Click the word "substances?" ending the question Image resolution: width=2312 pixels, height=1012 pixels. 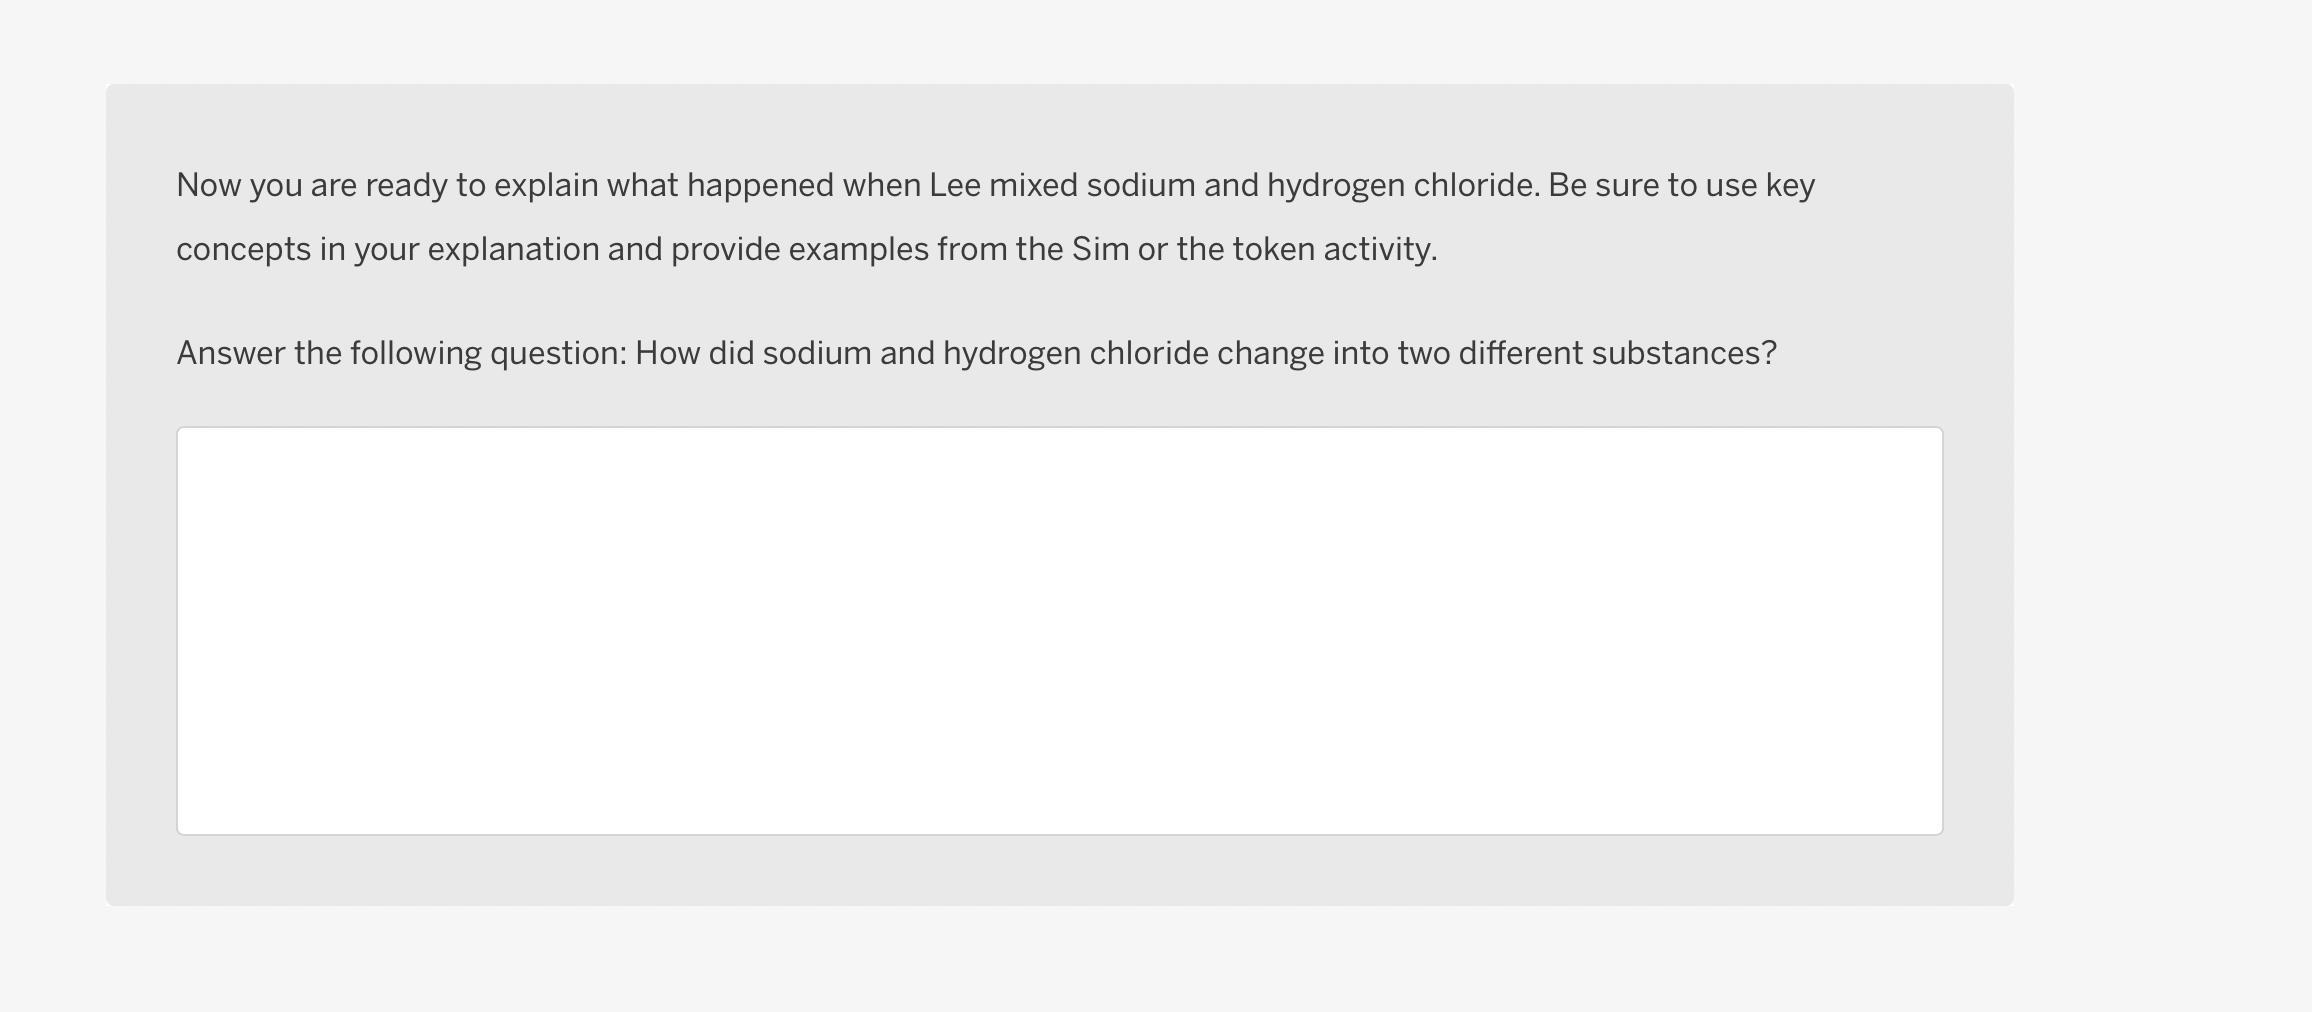[1684, 354]
